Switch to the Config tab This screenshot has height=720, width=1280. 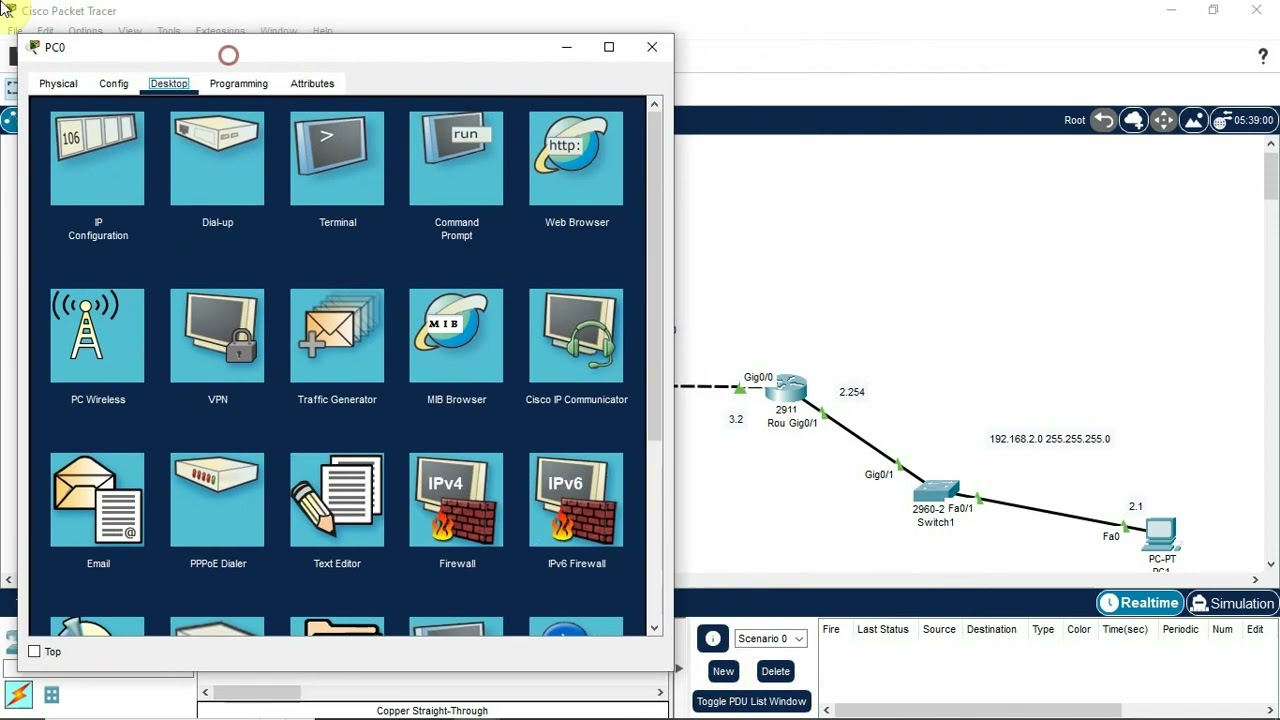114,84
